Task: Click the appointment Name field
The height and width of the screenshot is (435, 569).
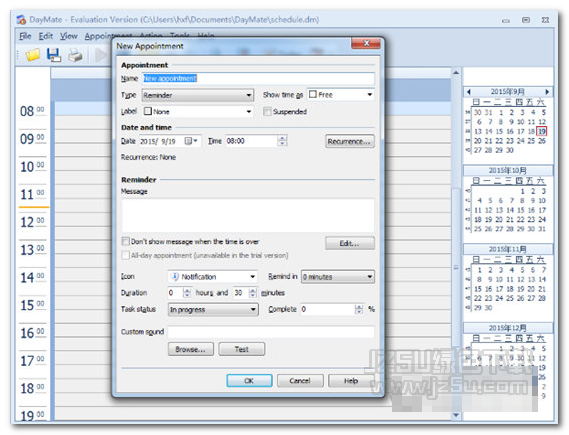Action: (258, 78)
